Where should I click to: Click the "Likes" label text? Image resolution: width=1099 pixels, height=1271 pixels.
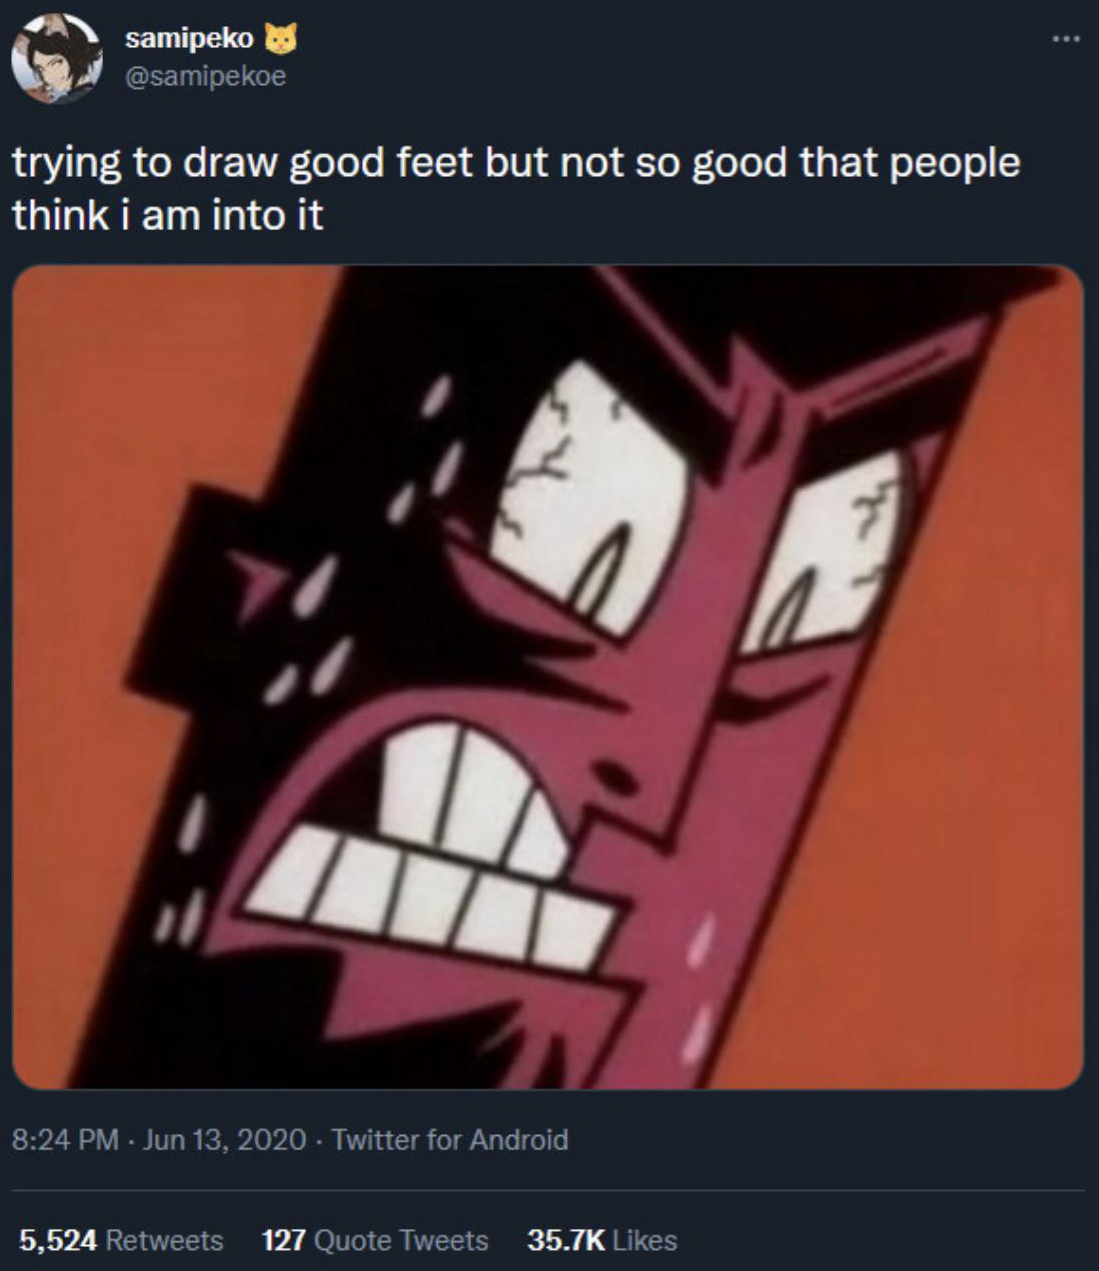645,1241
